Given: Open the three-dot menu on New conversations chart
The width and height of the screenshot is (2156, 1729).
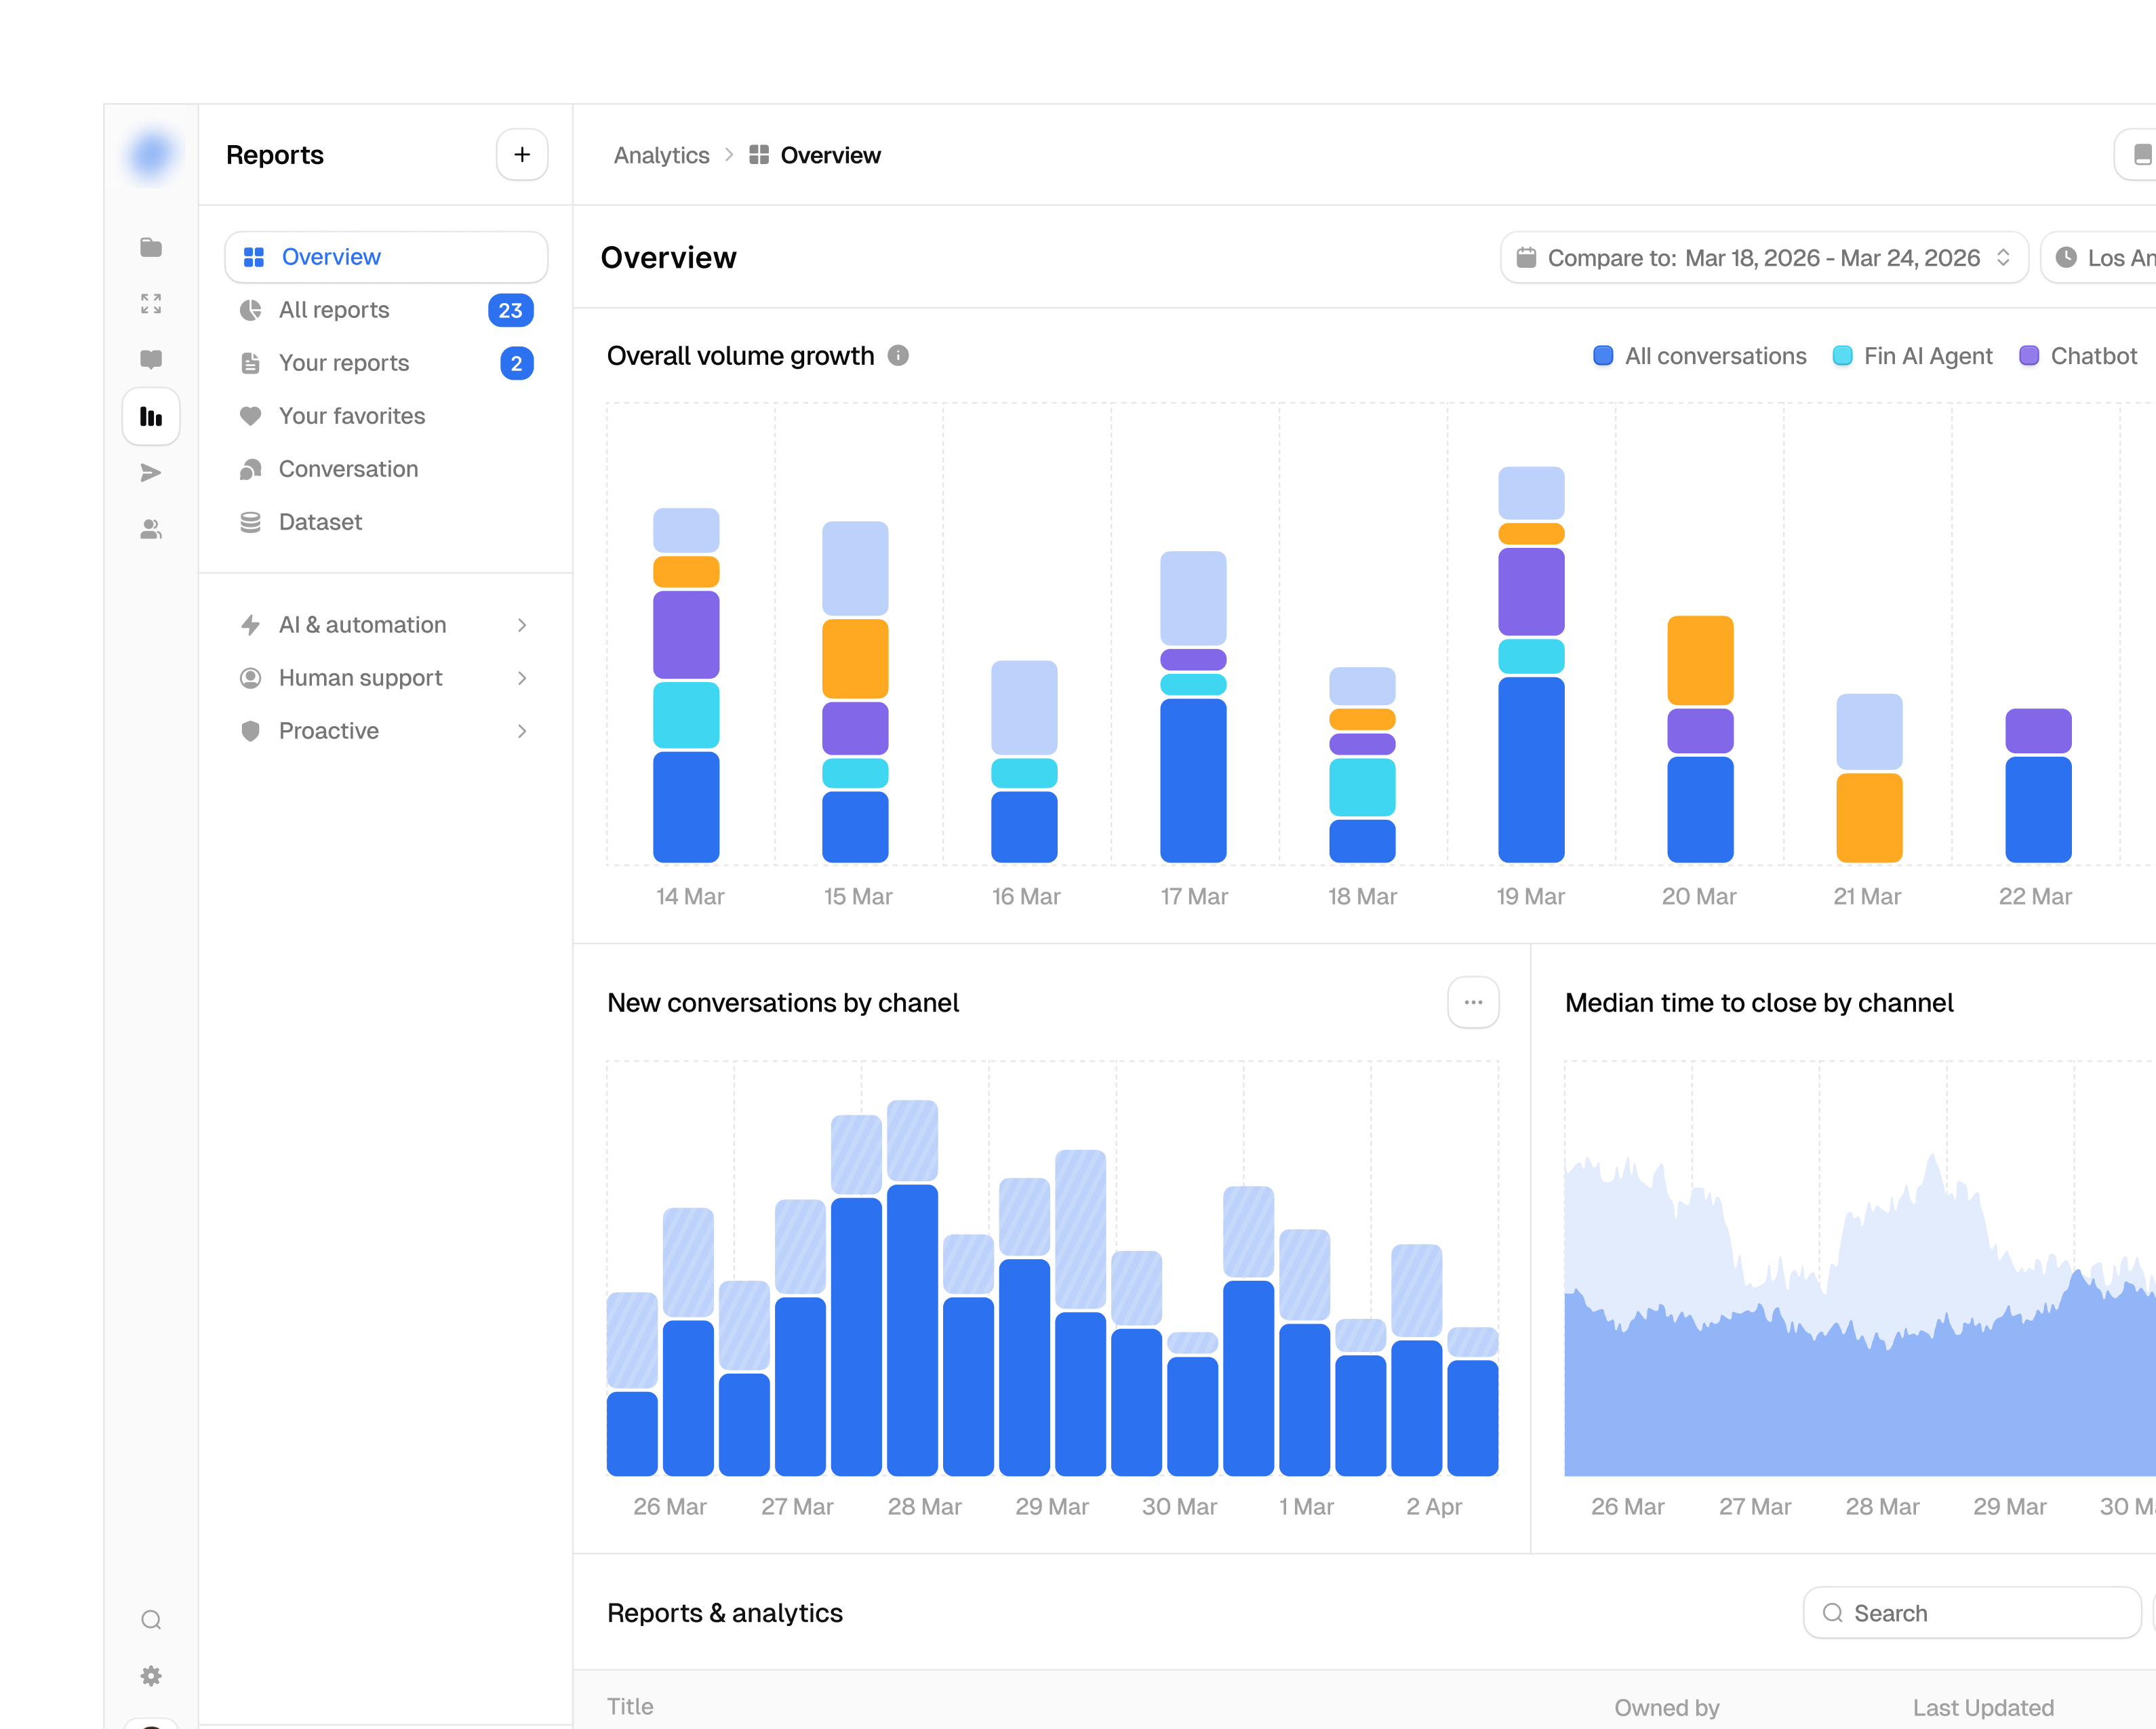Looking at the screenshot, I should [1473, 1002].
